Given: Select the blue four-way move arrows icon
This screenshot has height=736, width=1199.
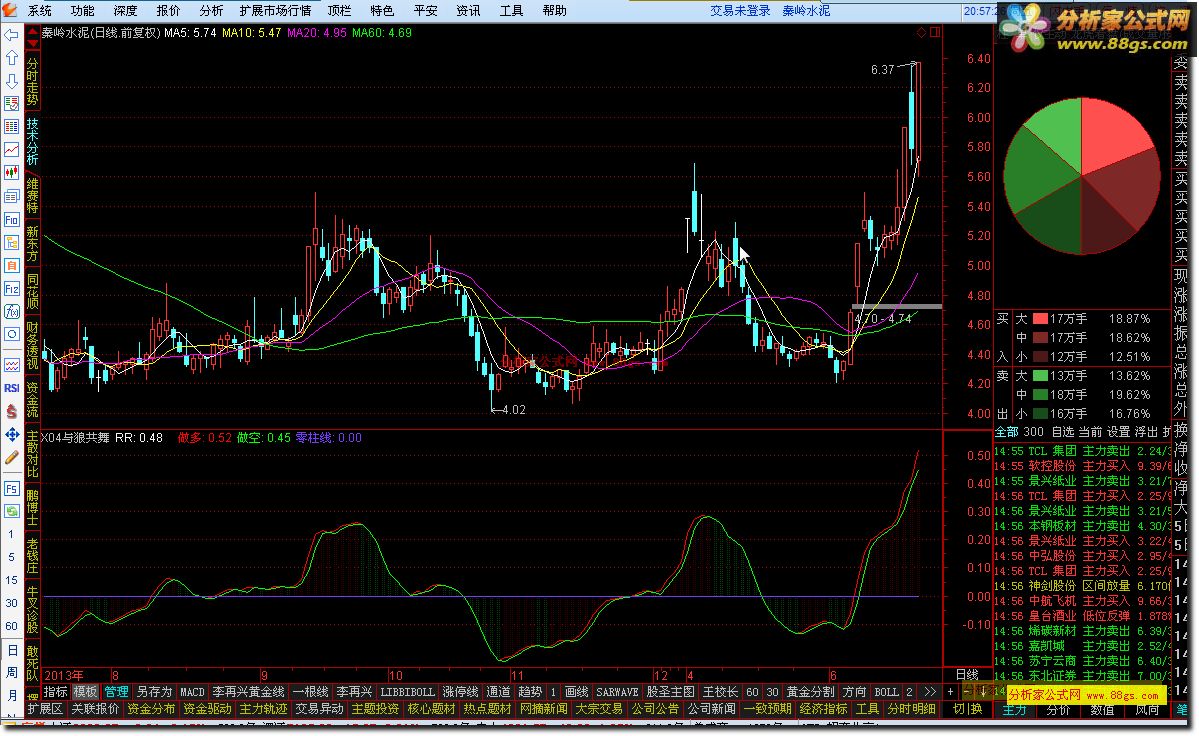Looking at the screenshot, I should pos(11,434).
